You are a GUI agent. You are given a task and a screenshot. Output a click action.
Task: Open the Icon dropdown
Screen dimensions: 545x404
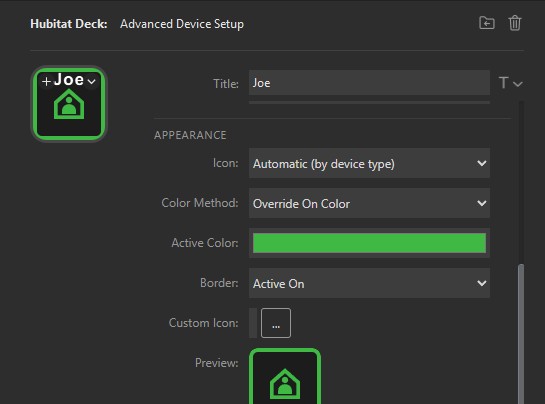(369, 163)
